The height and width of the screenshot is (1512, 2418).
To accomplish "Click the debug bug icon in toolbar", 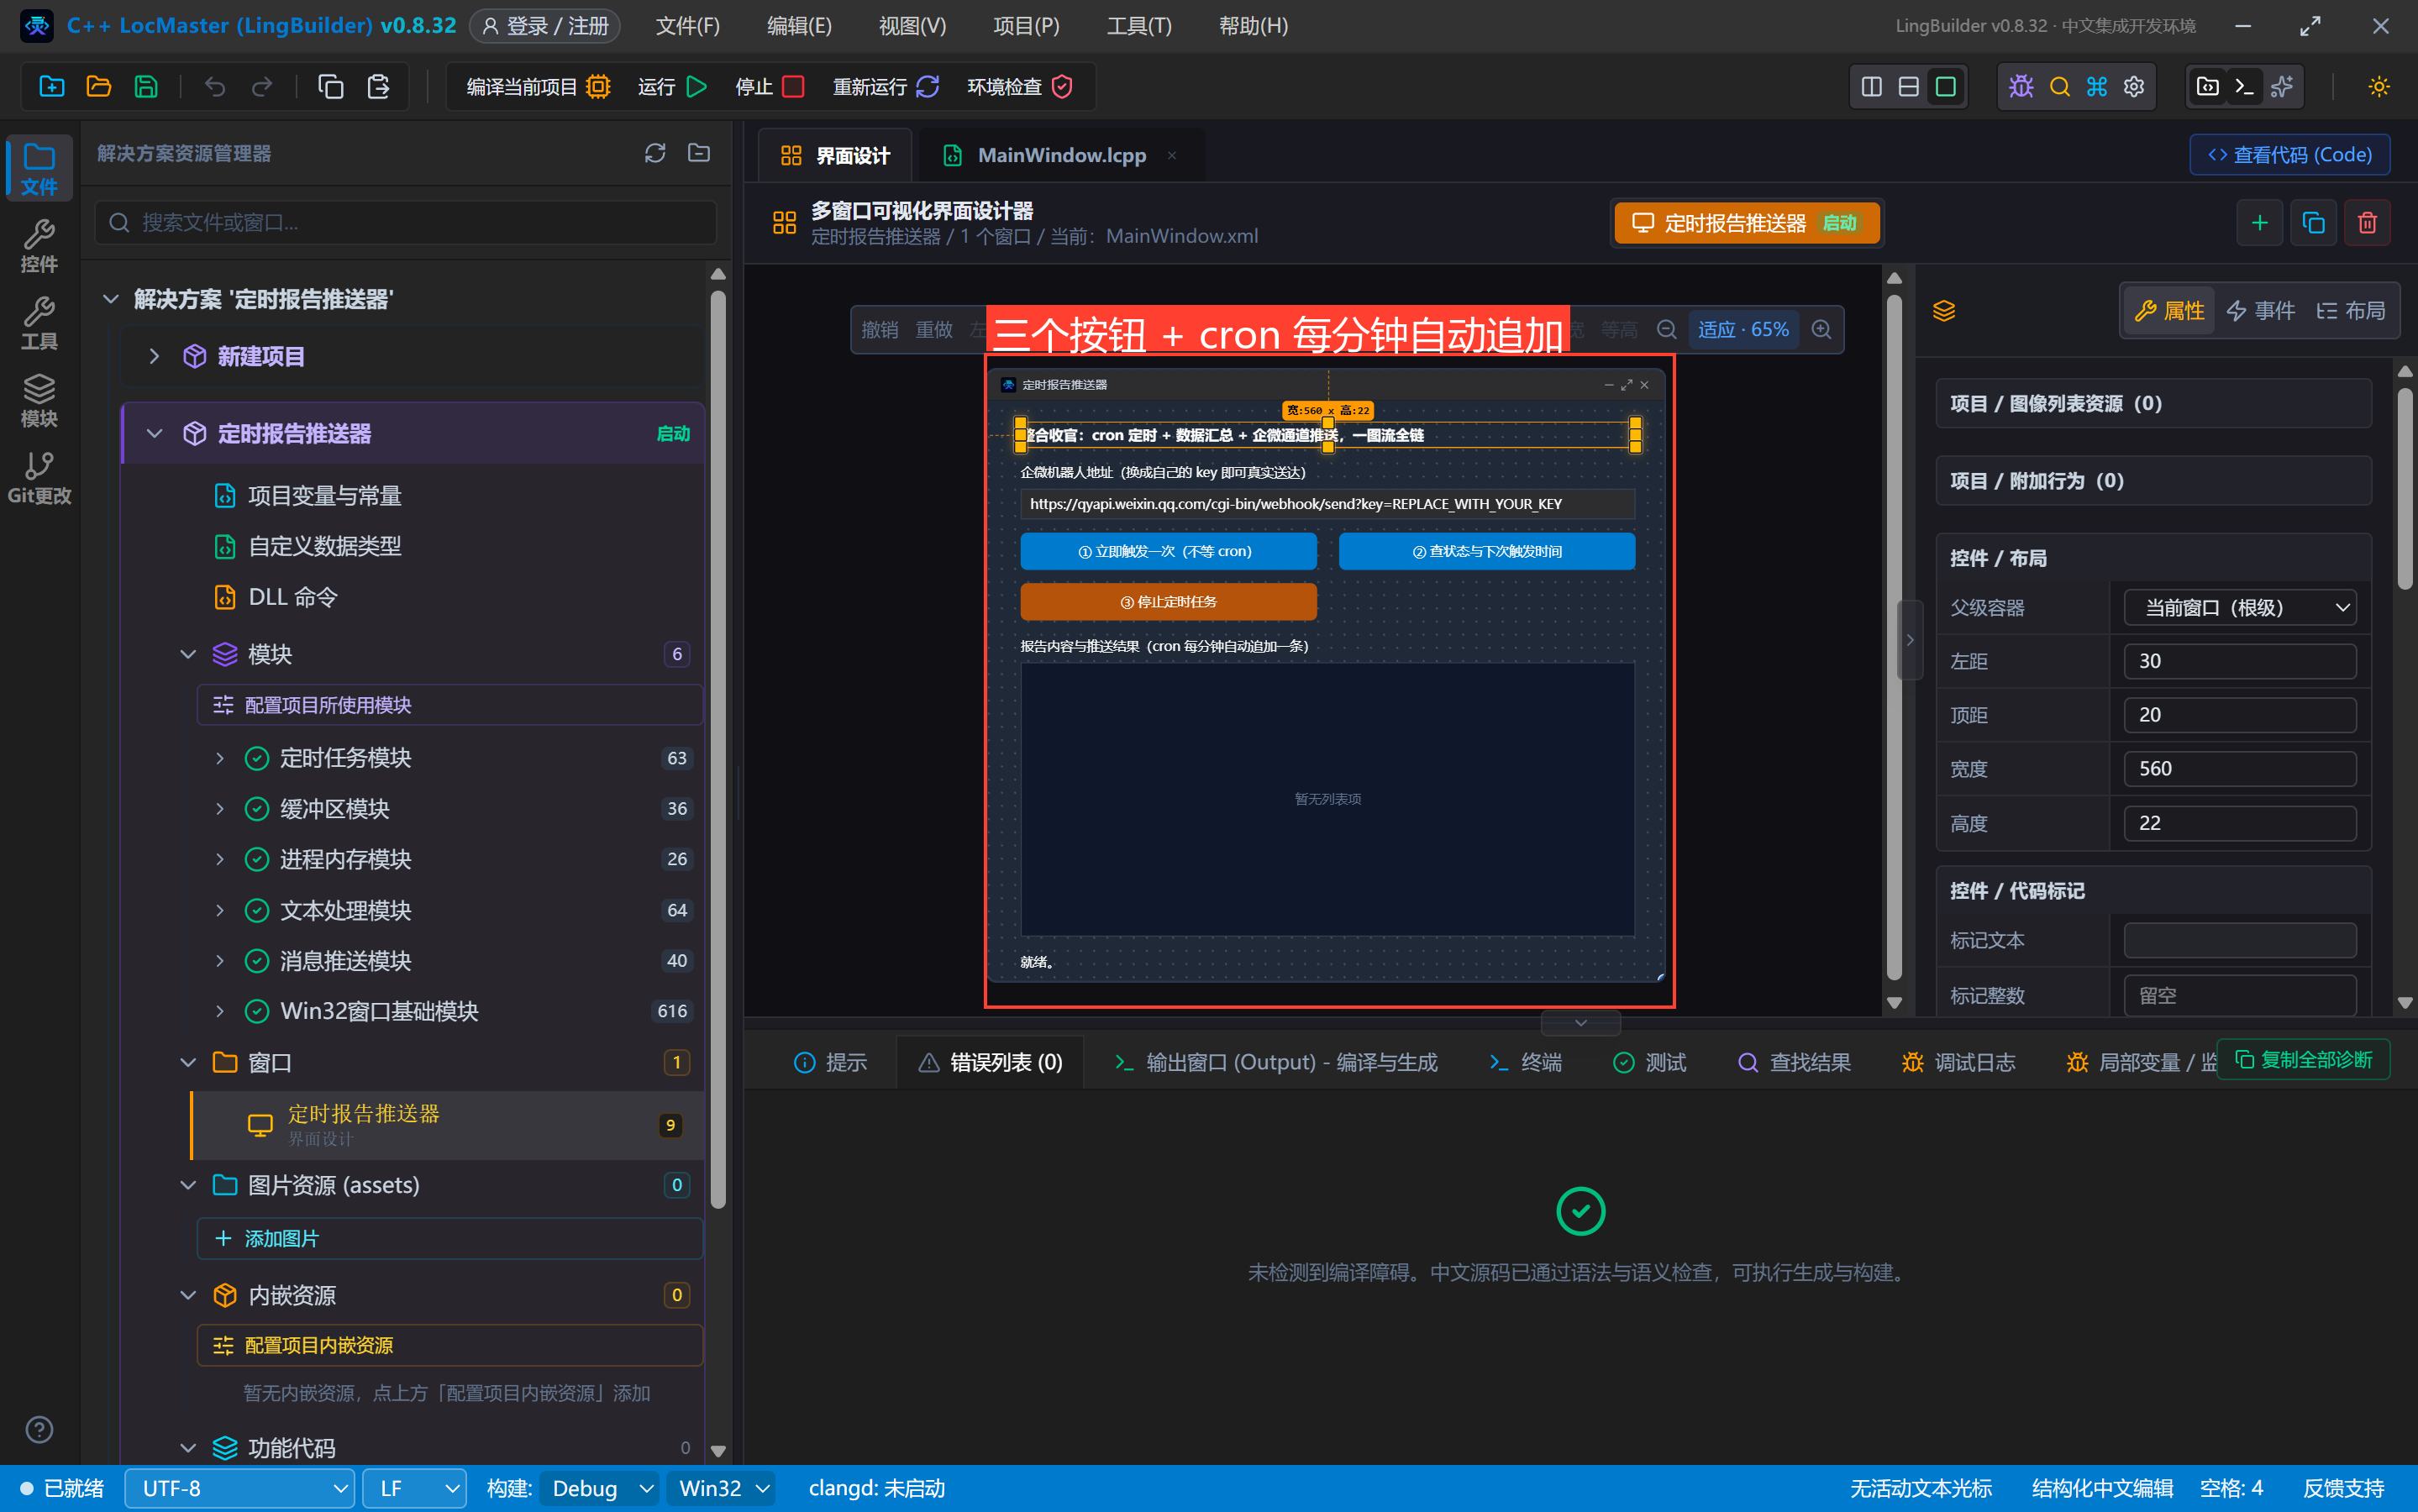I will [x=2021, y=87].
